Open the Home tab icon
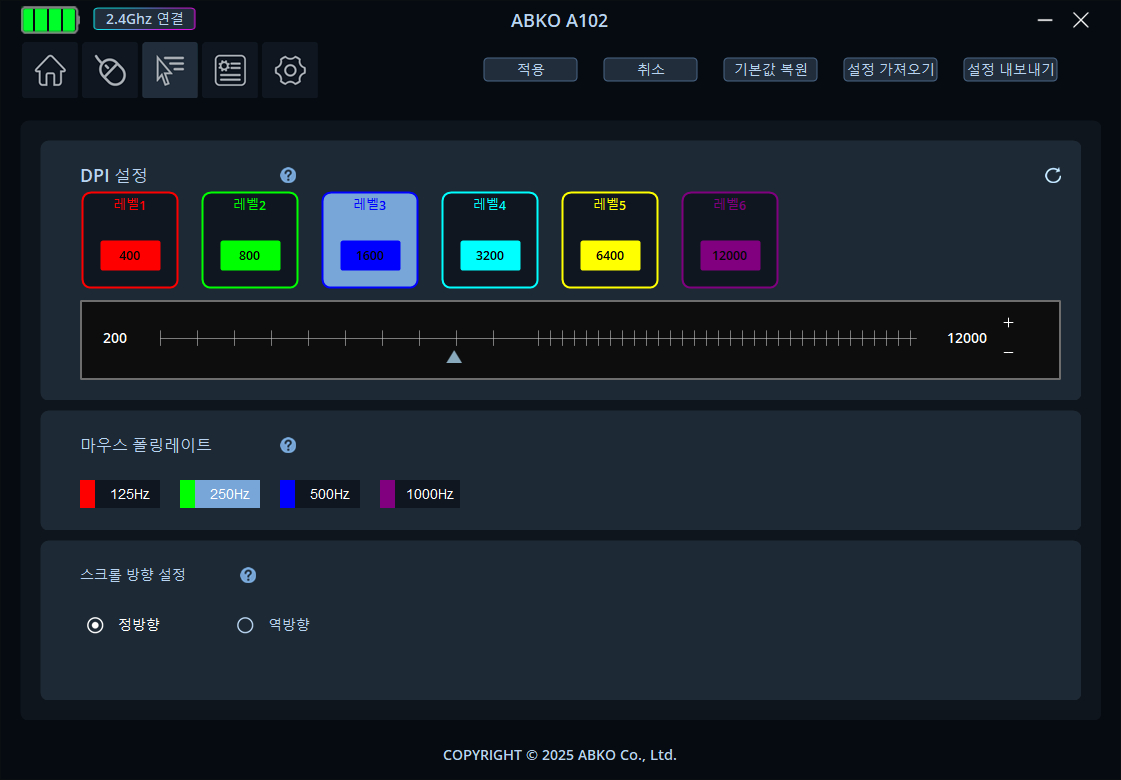The image size is (1121, 780). click(50, 70)
